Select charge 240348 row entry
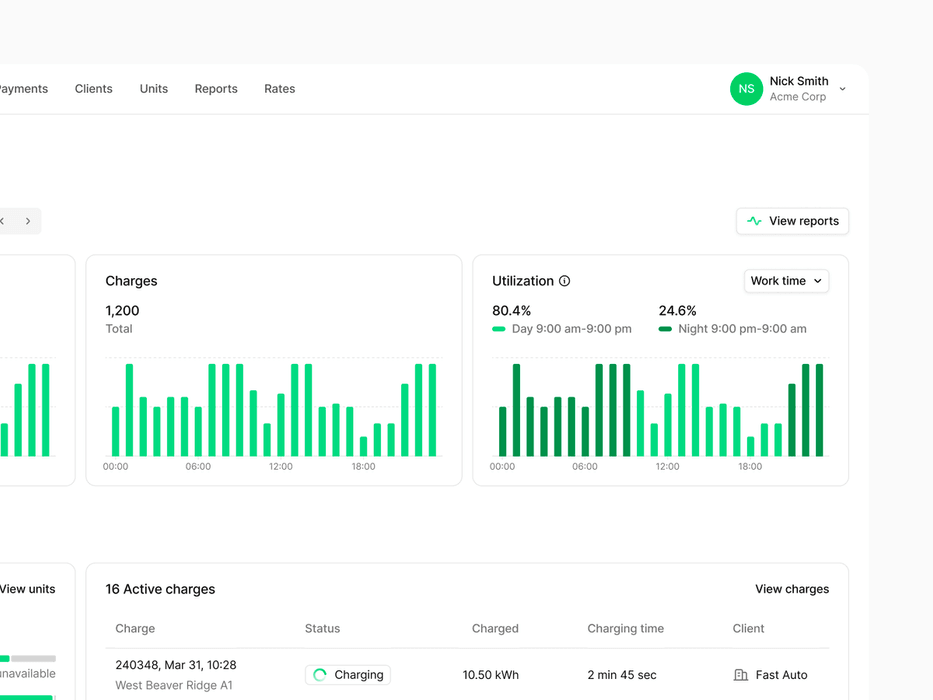The width and height of the screenshot is (933, 700). [175, 665]
